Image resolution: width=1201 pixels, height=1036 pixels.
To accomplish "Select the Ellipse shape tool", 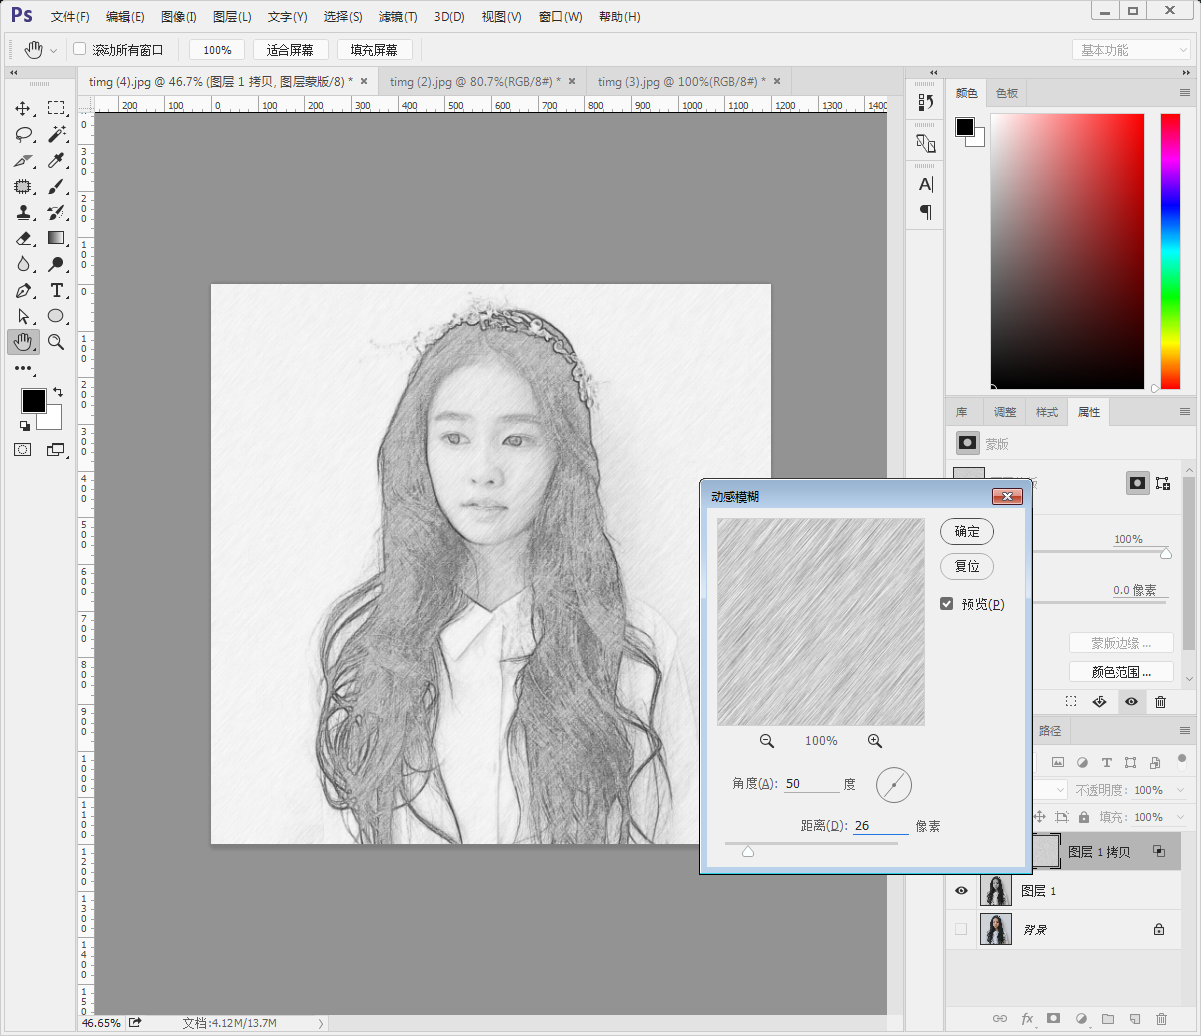I will click(x=56, y=316).
